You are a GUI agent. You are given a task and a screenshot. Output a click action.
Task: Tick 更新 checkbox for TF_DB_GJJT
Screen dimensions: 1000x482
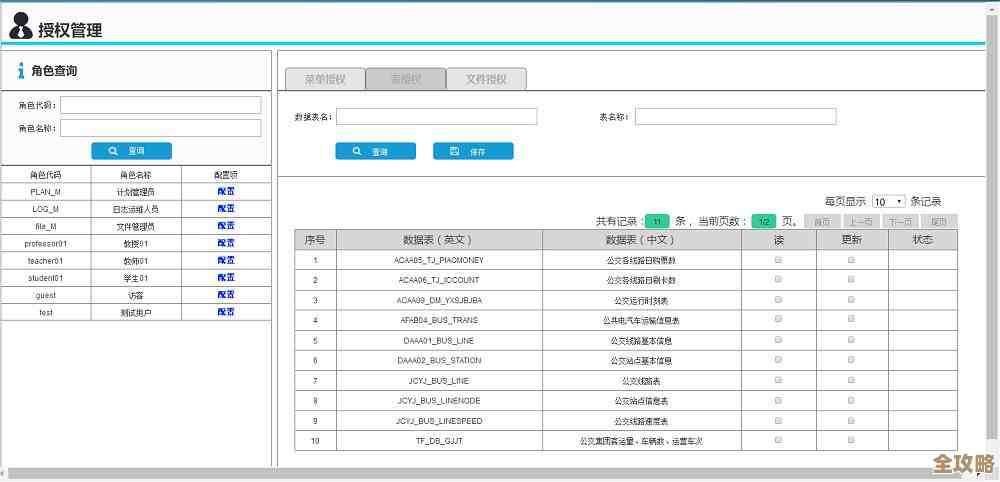[851, 440]
